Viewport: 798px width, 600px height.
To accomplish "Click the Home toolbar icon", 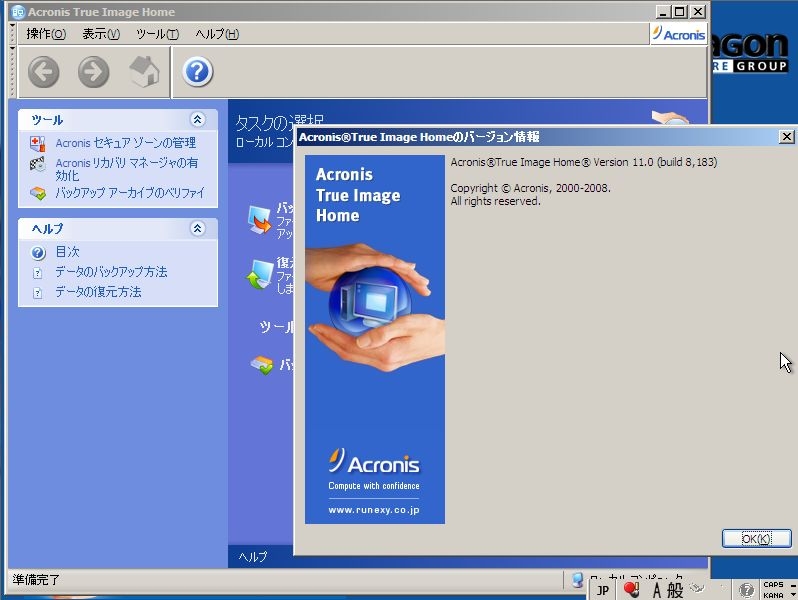I will click(144, 72).
